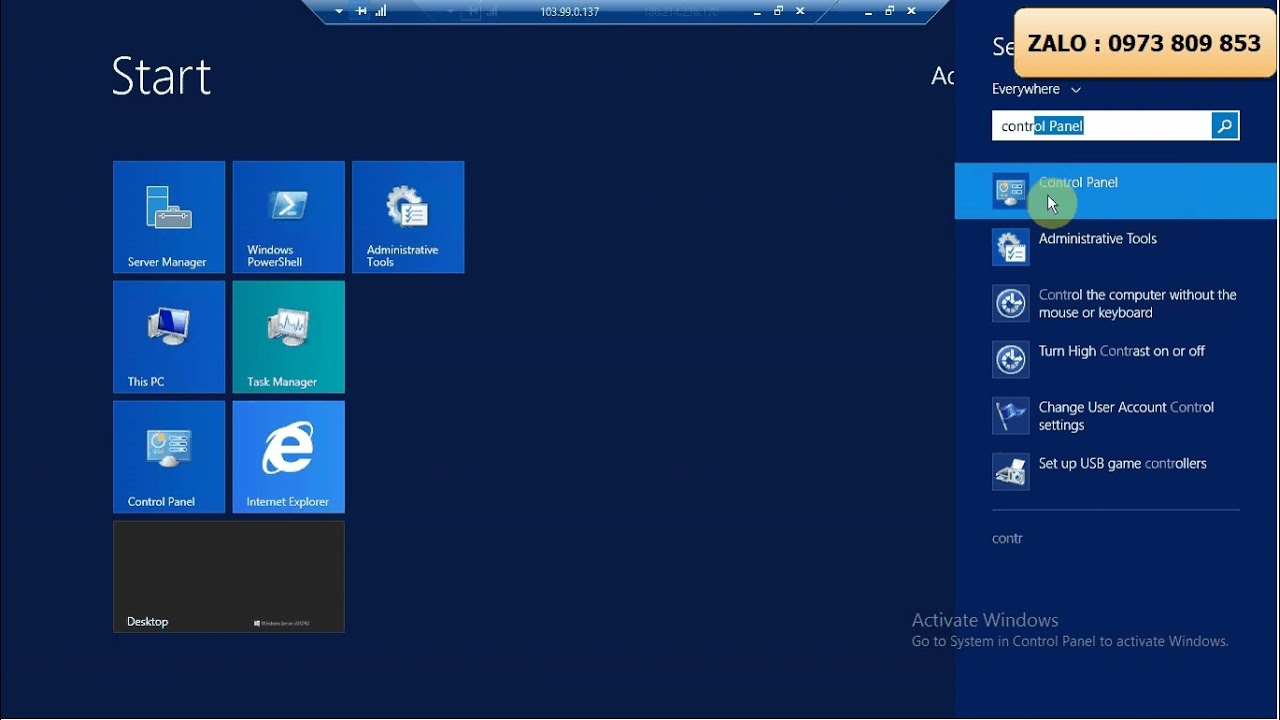Open Set up USB game controllers result
The width and height of the screenshot is (1280, 720).
click(1117, 472)
